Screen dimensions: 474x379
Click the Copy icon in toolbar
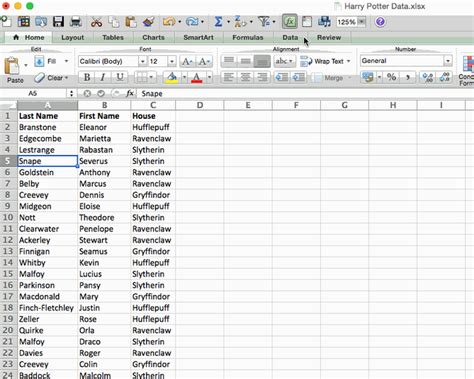114,22
